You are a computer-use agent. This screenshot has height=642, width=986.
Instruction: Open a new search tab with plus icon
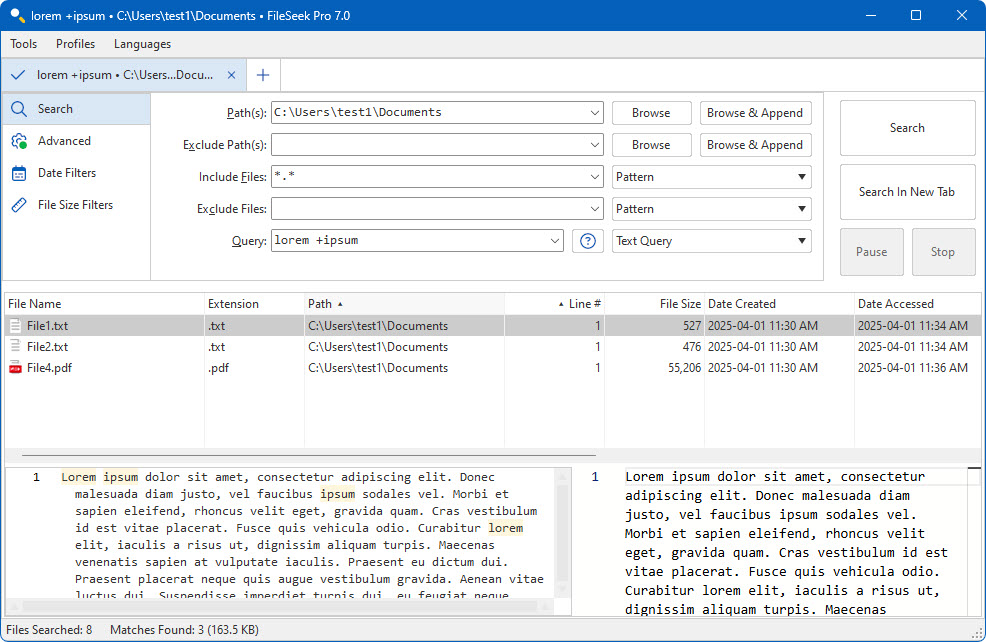click(x=263, y=75)
